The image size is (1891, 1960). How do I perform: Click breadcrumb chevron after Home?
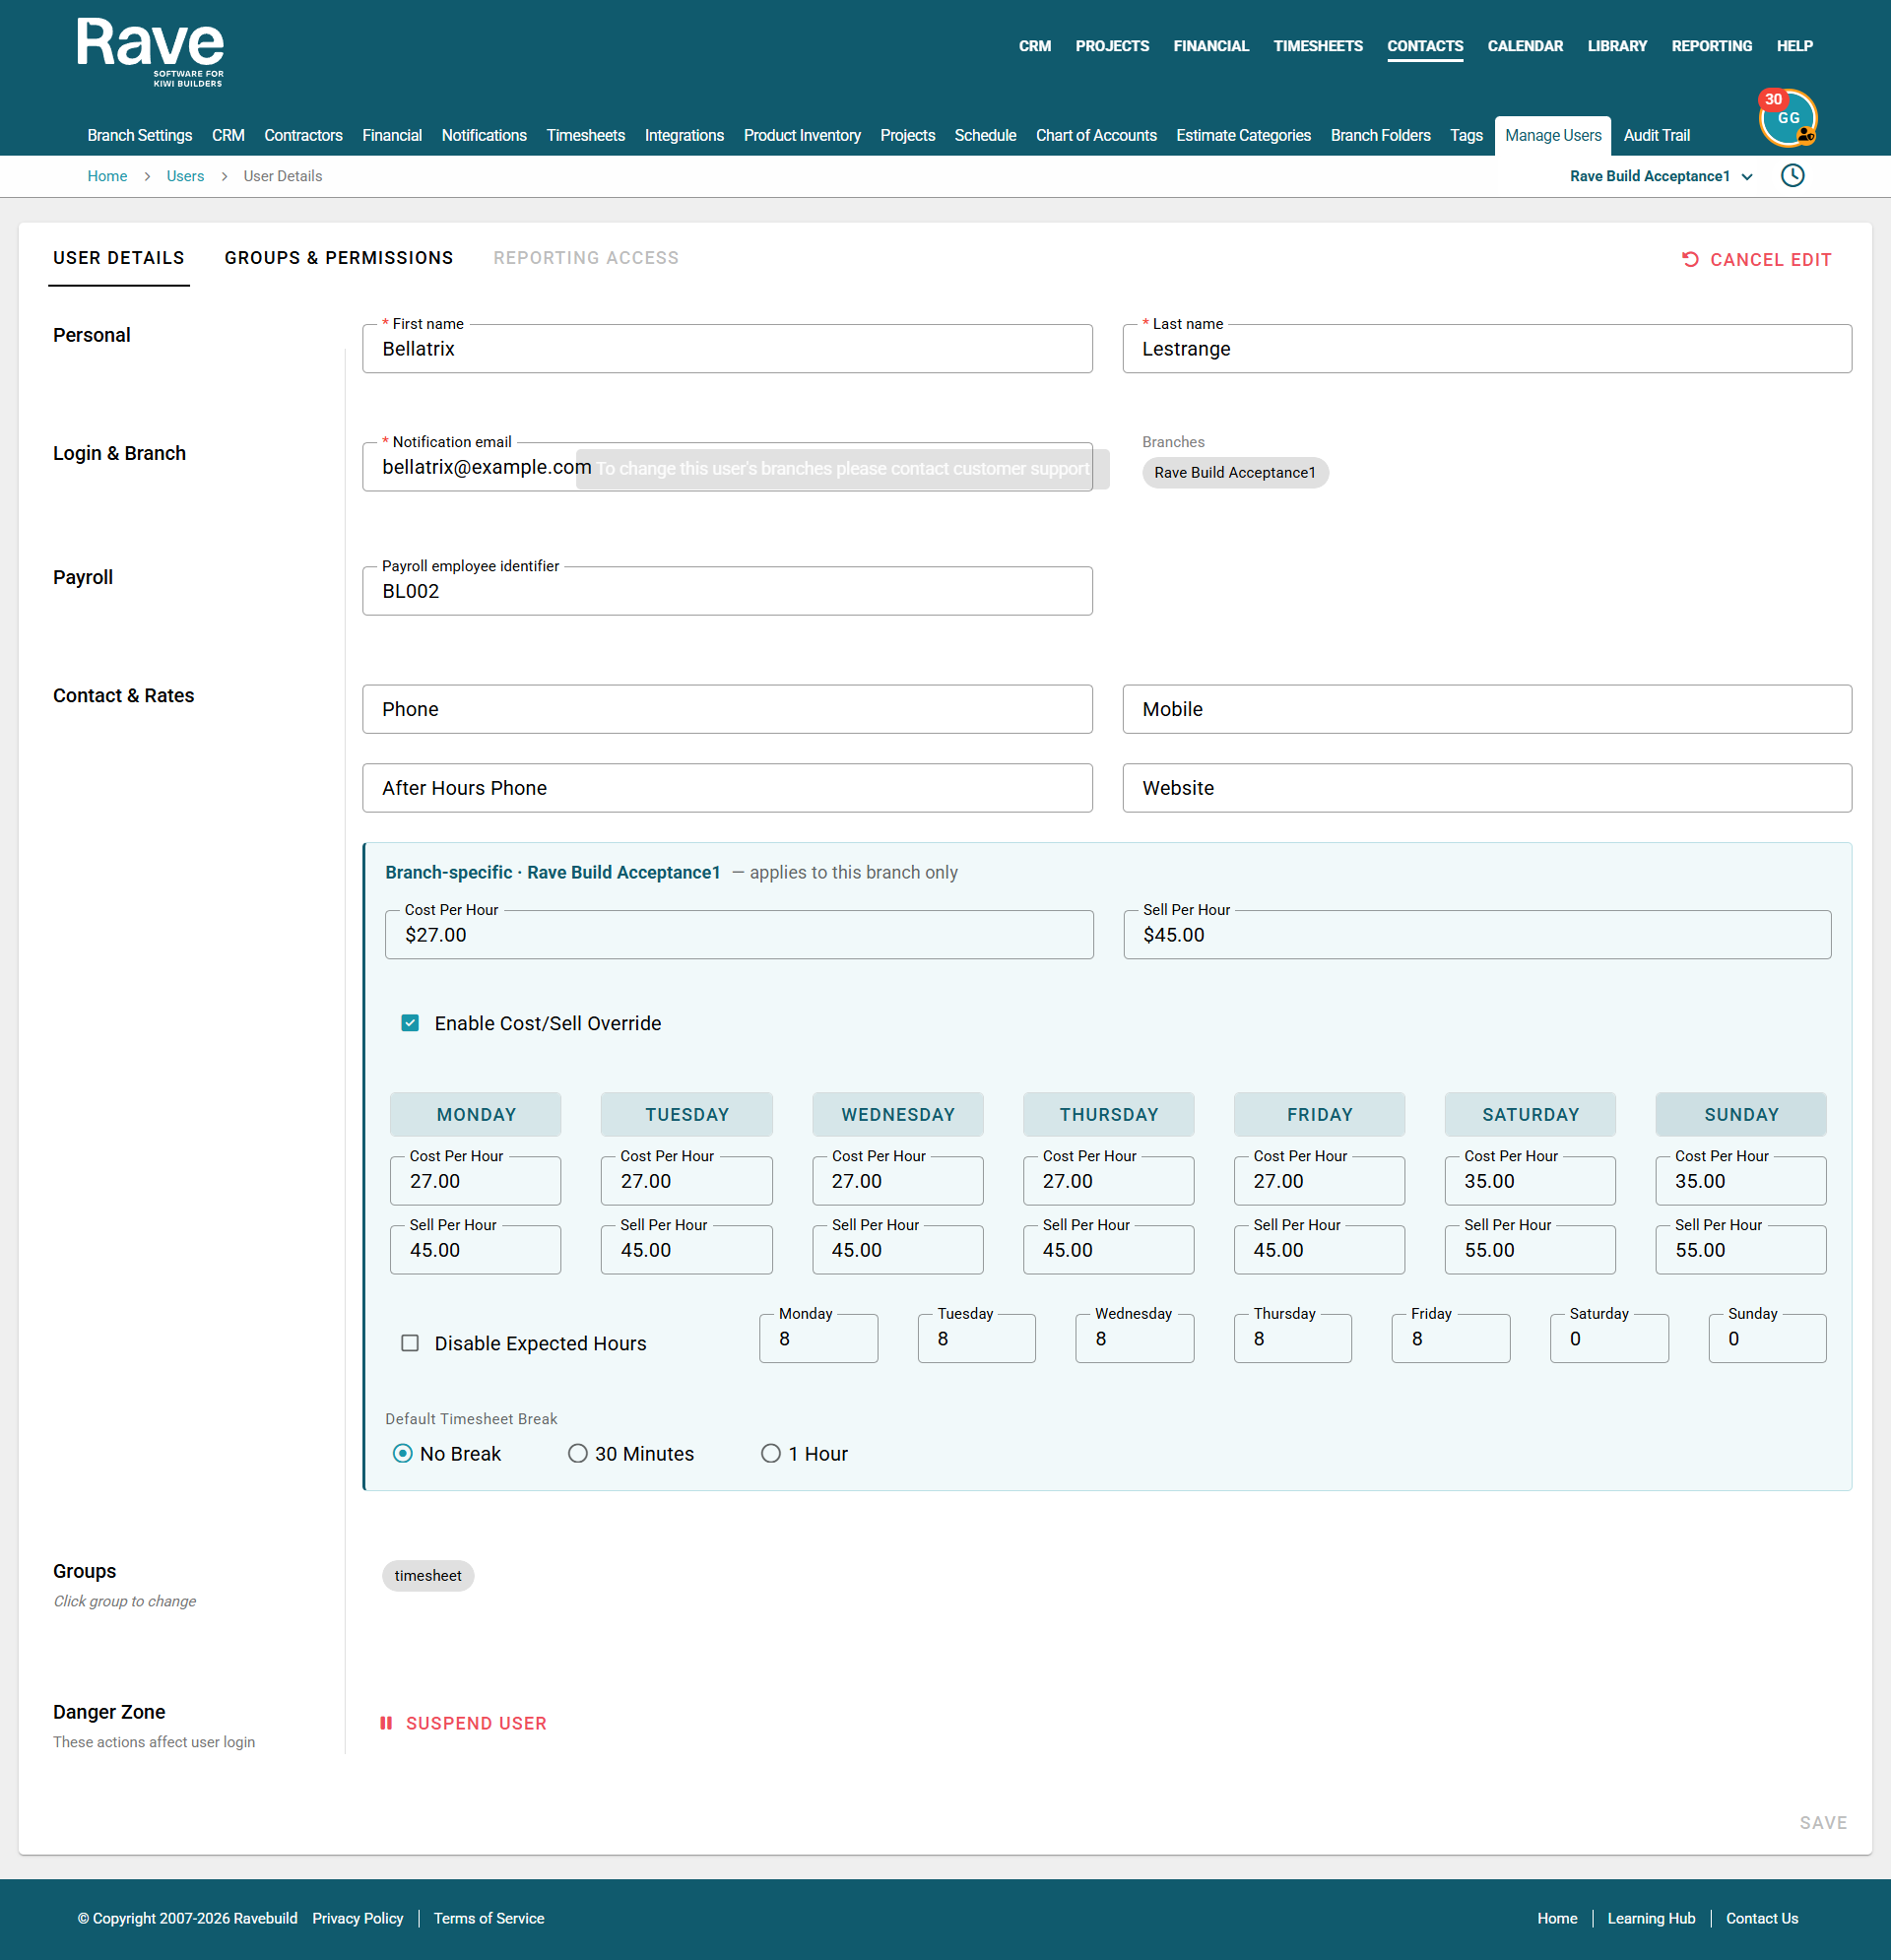tap(147, 177)
